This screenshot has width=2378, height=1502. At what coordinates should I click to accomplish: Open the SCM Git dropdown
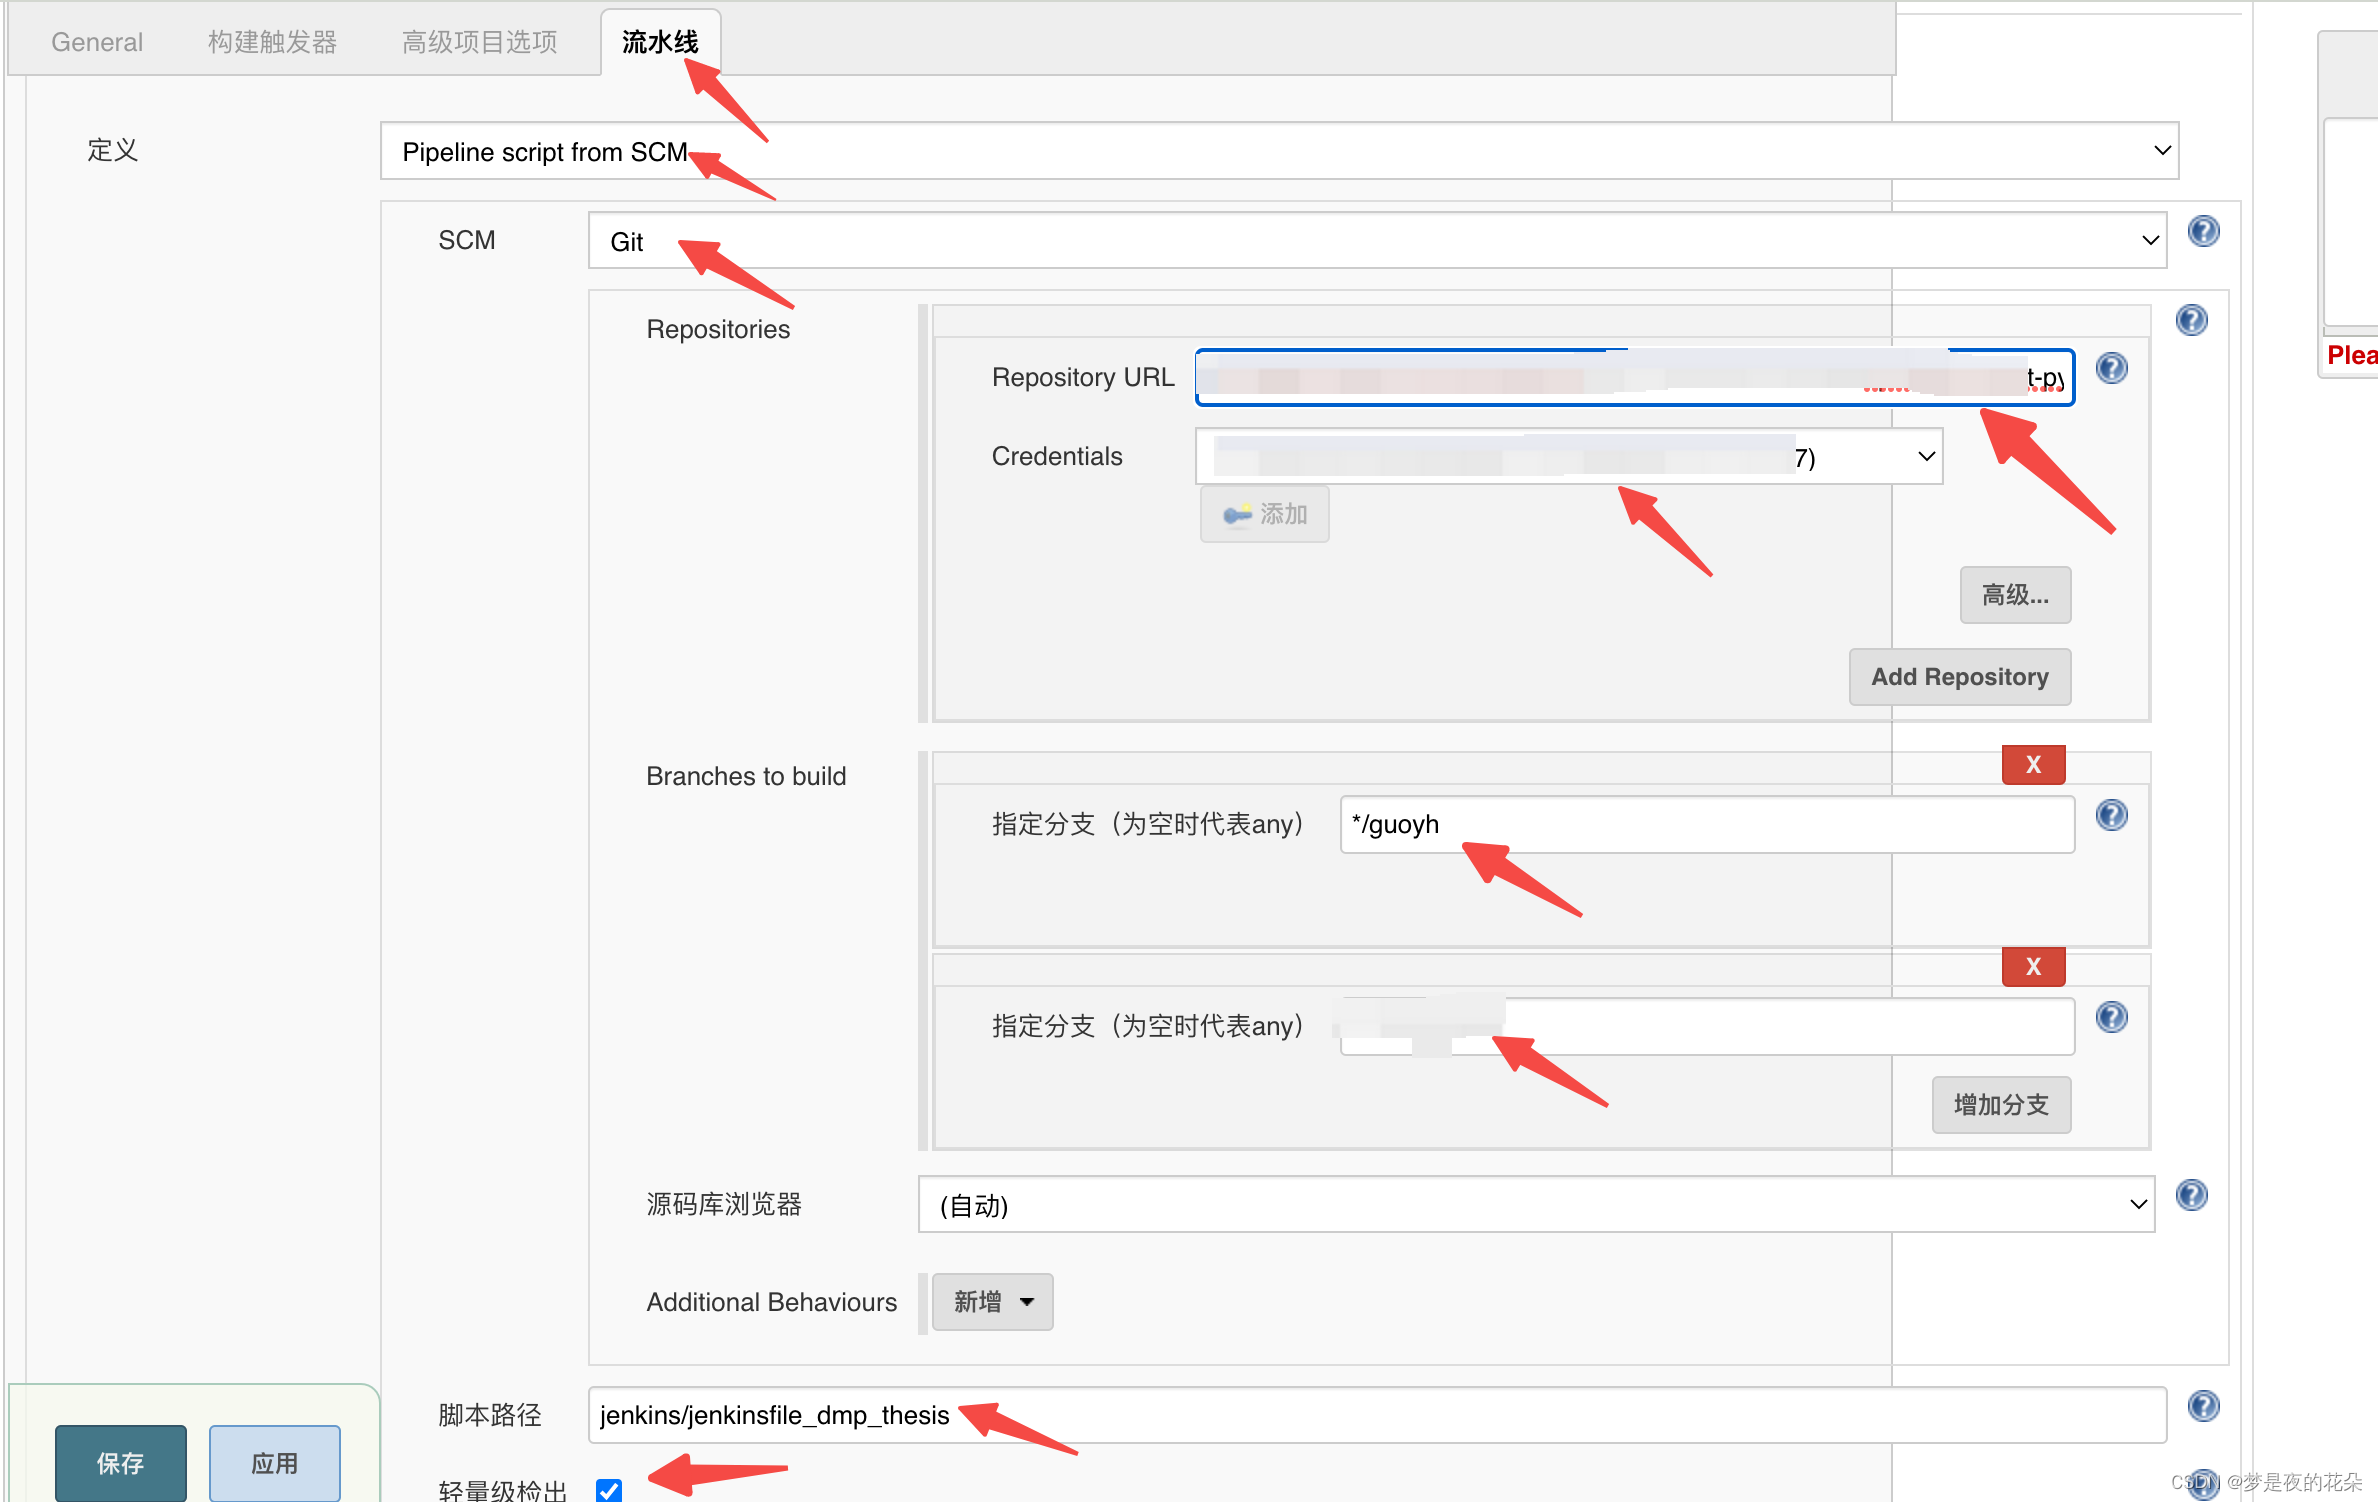tap(1377, 241)
